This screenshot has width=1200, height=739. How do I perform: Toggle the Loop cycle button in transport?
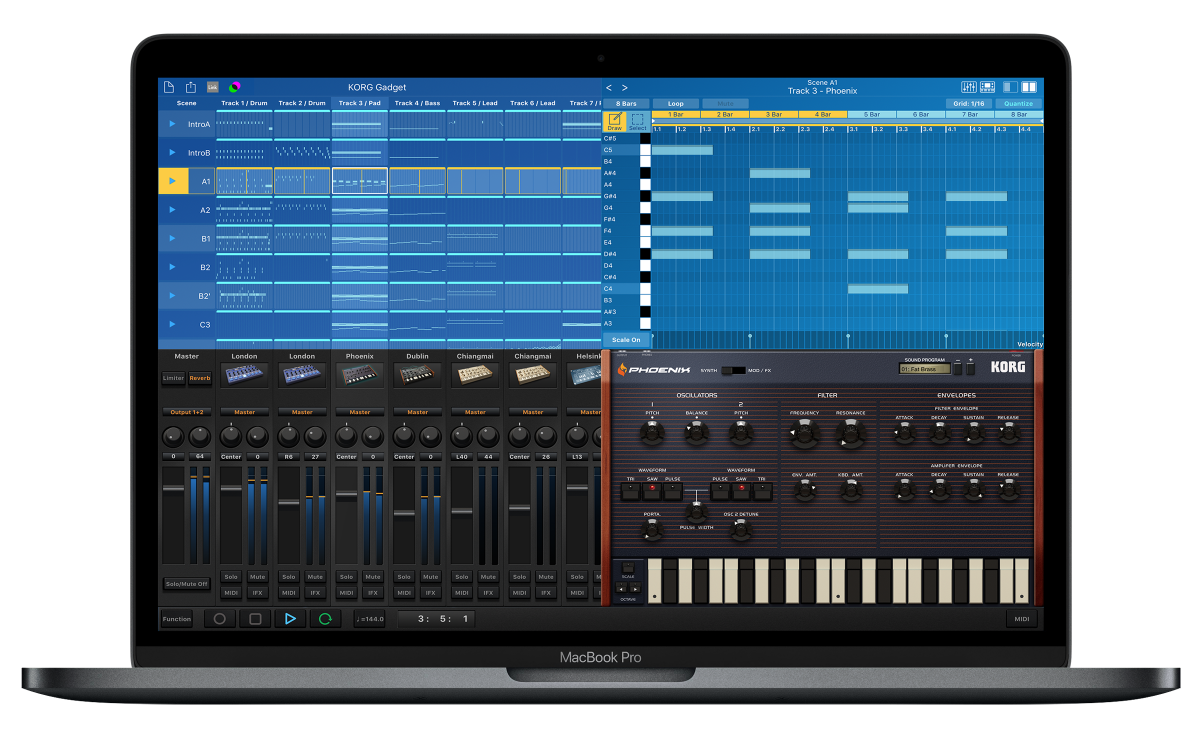[325, 619]
